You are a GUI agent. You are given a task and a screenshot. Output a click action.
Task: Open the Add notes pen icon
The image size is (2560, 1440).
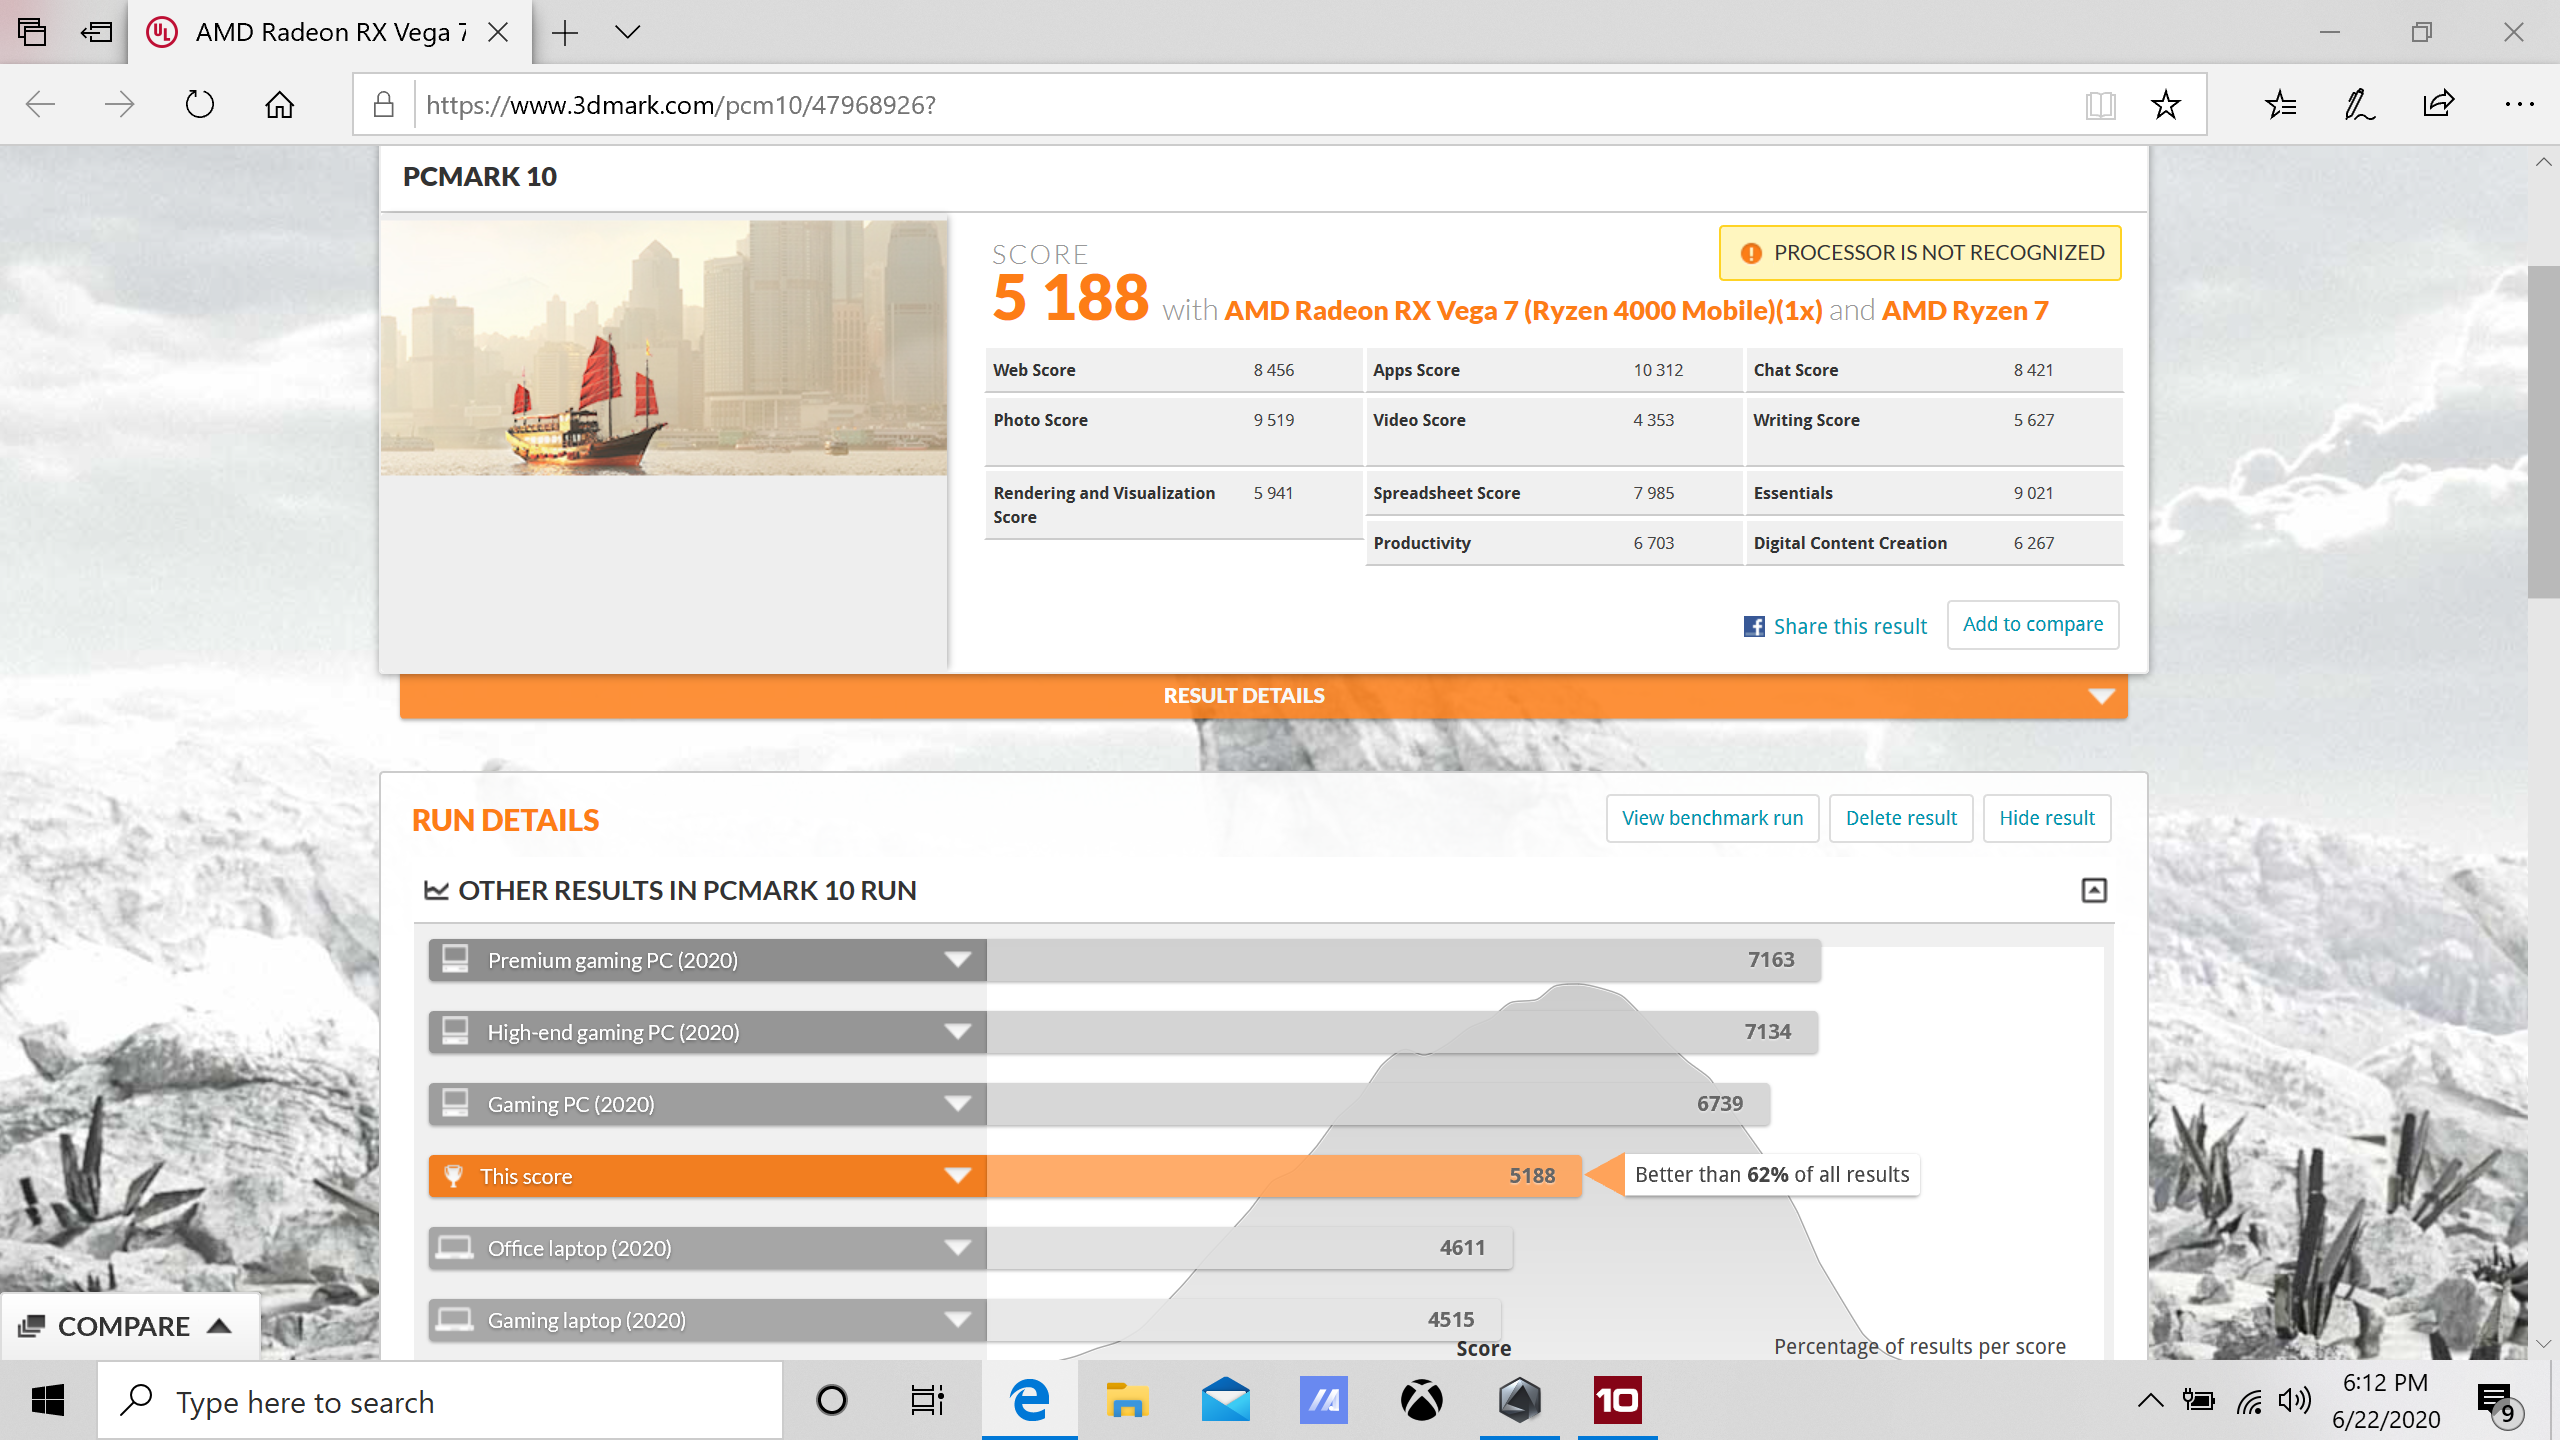point(2360,104)
